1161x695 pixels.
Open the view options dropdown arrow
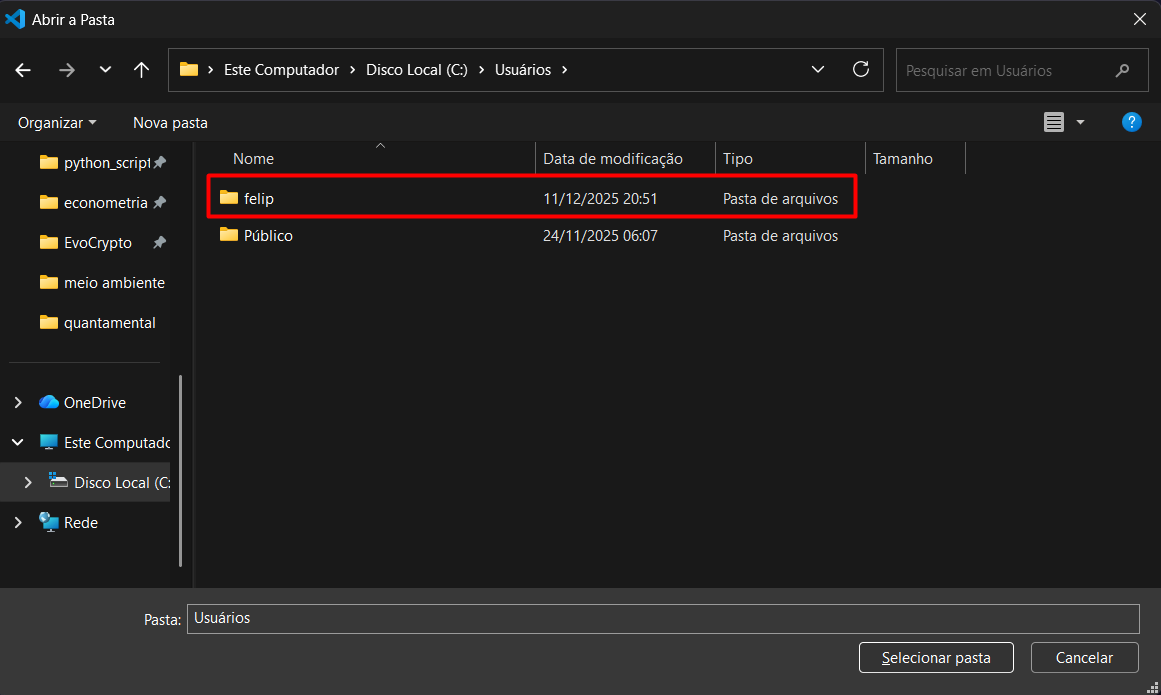(x=1080, y=122)
